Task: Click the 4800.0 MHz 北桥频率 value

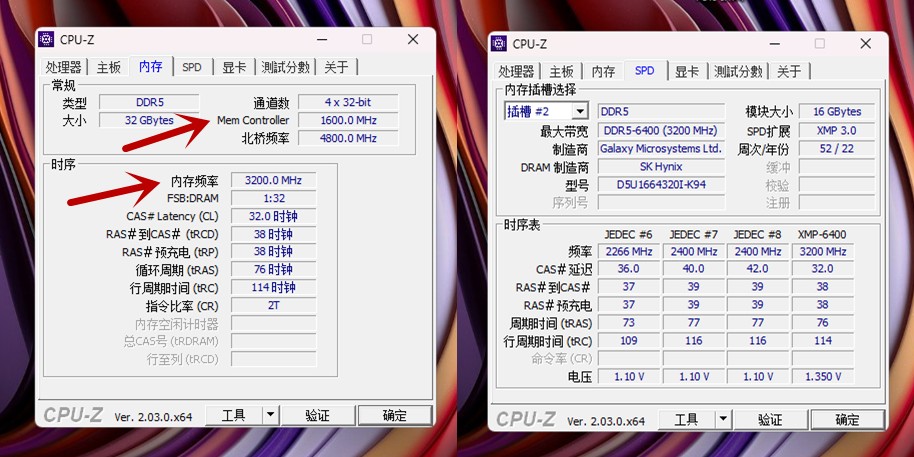Action: point(348,138)
